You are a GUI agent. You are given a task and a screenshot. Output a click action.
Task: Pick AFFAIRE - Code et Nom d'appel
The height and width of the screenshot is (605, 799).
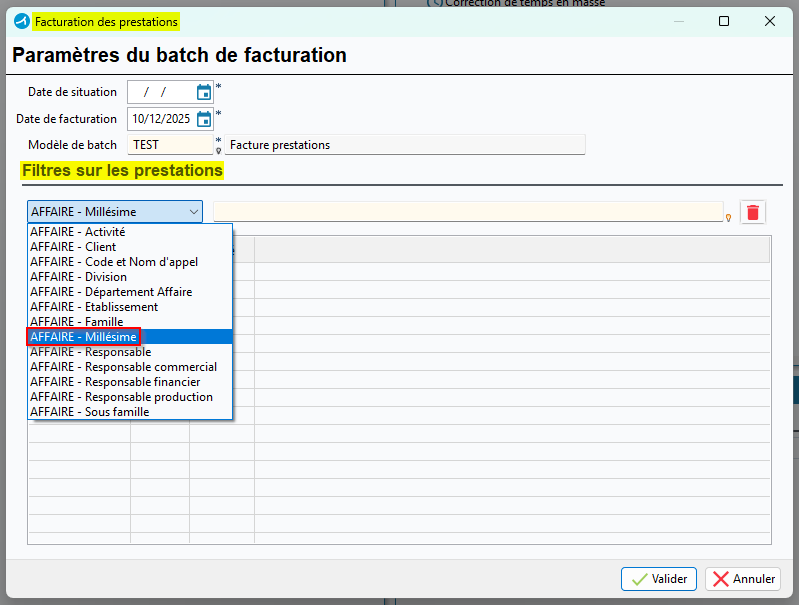tap(114, 262)
